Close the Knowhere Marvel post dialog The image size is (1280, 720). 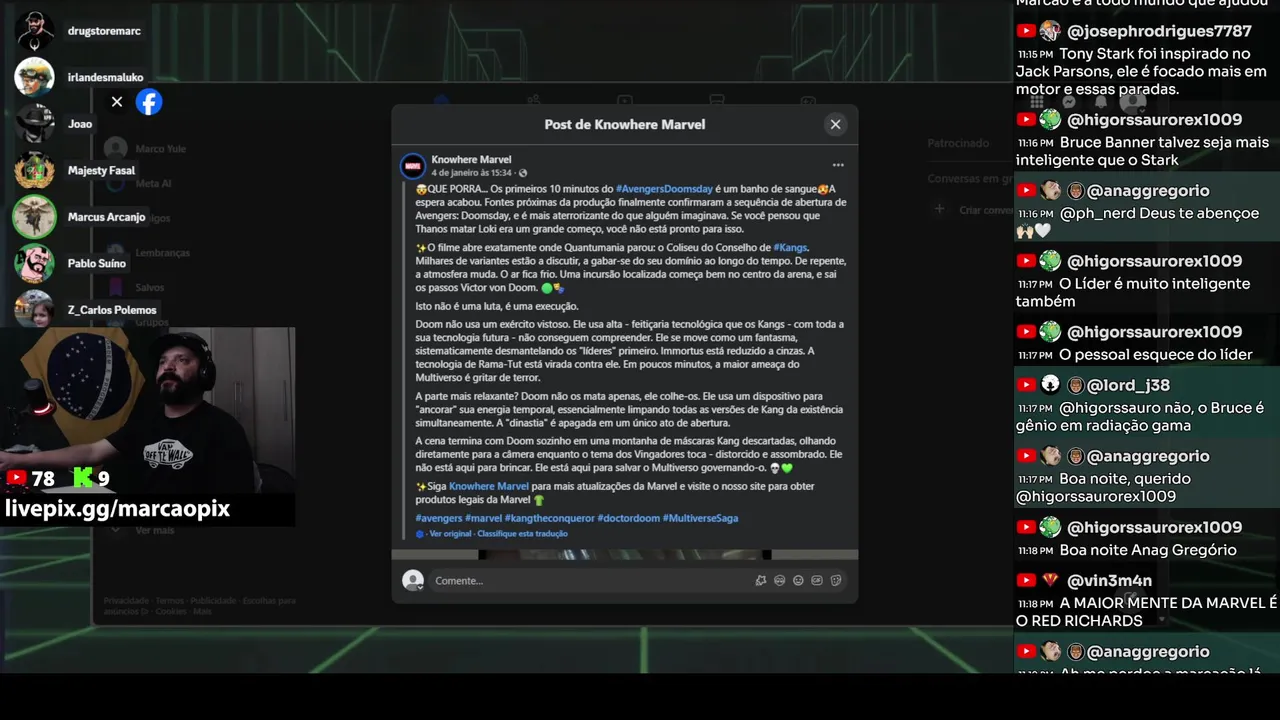835,124
